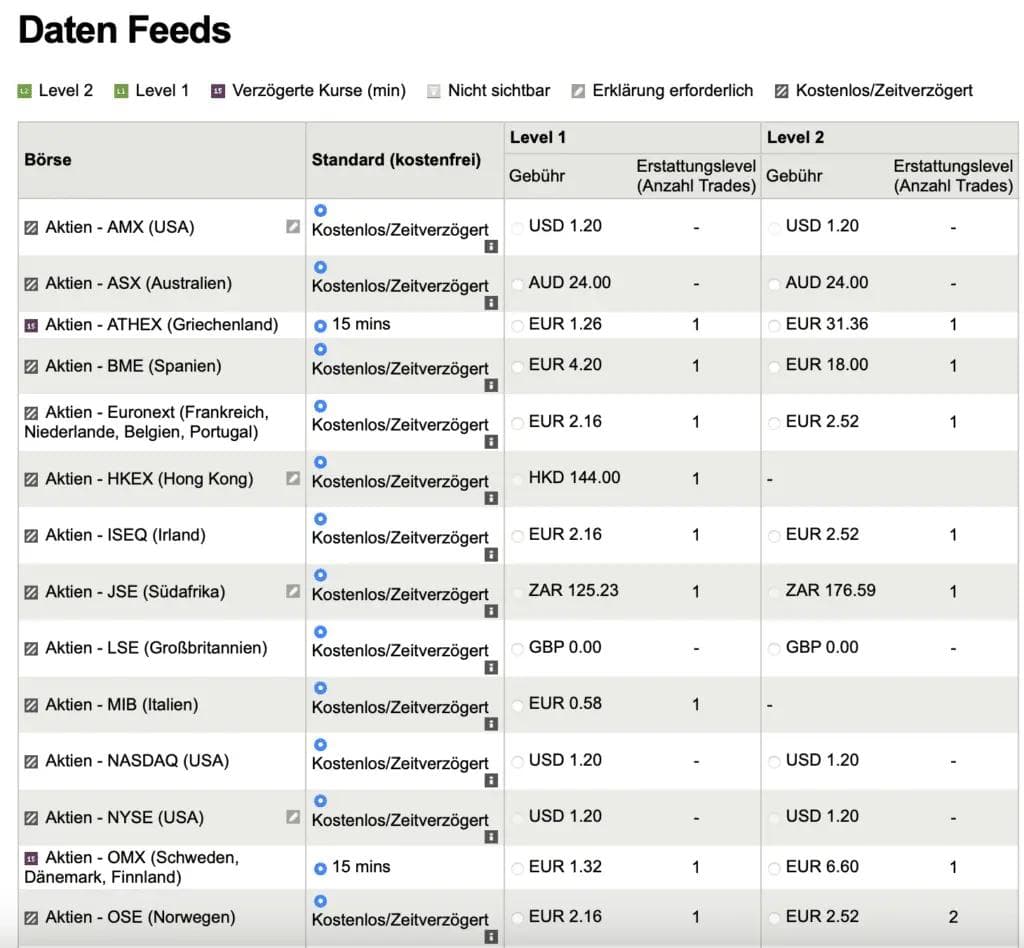Click the Standard (kostenfrei) column header
The image size is (1024, 948).
[396, 160]
